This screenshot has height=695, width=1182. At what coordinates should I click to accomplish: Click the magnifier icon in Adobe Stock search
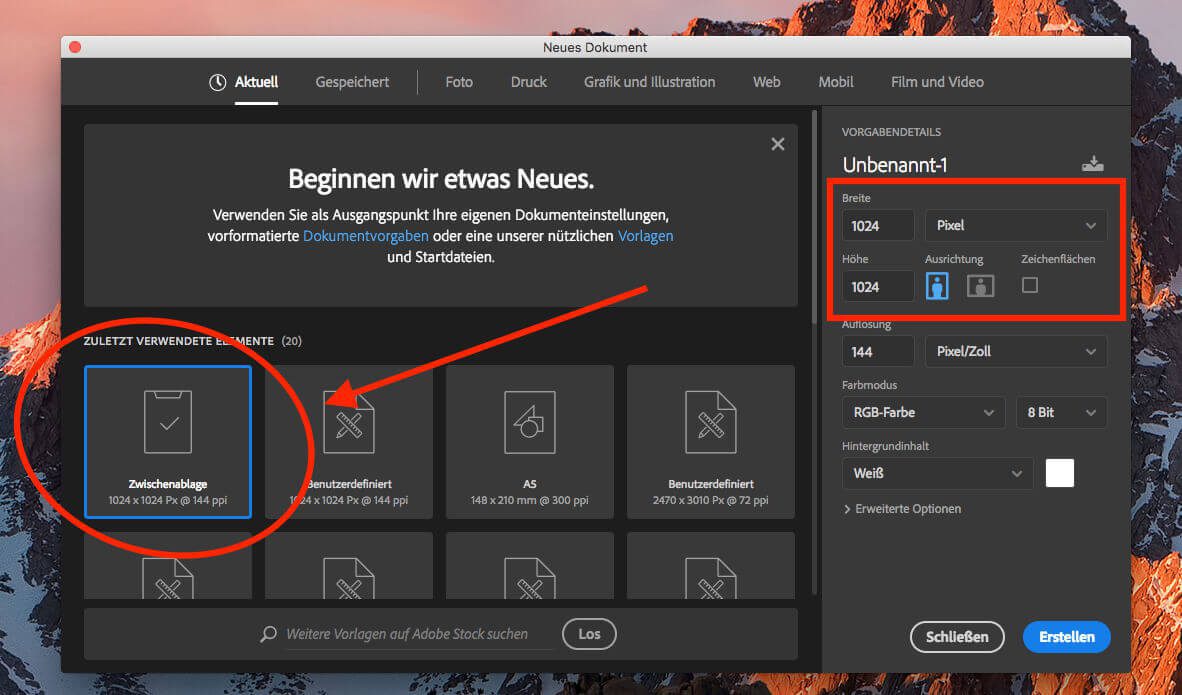click(268, 634)
